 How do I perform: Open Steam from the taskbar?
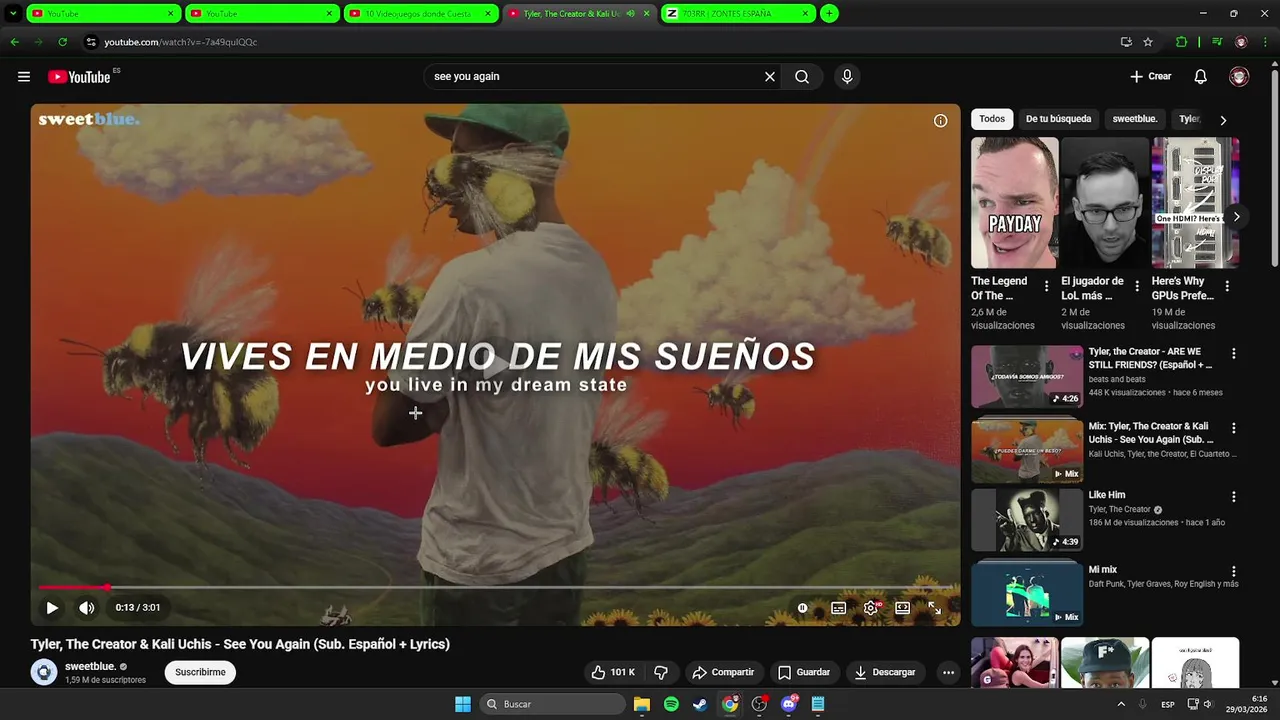[x=700, y=704]
